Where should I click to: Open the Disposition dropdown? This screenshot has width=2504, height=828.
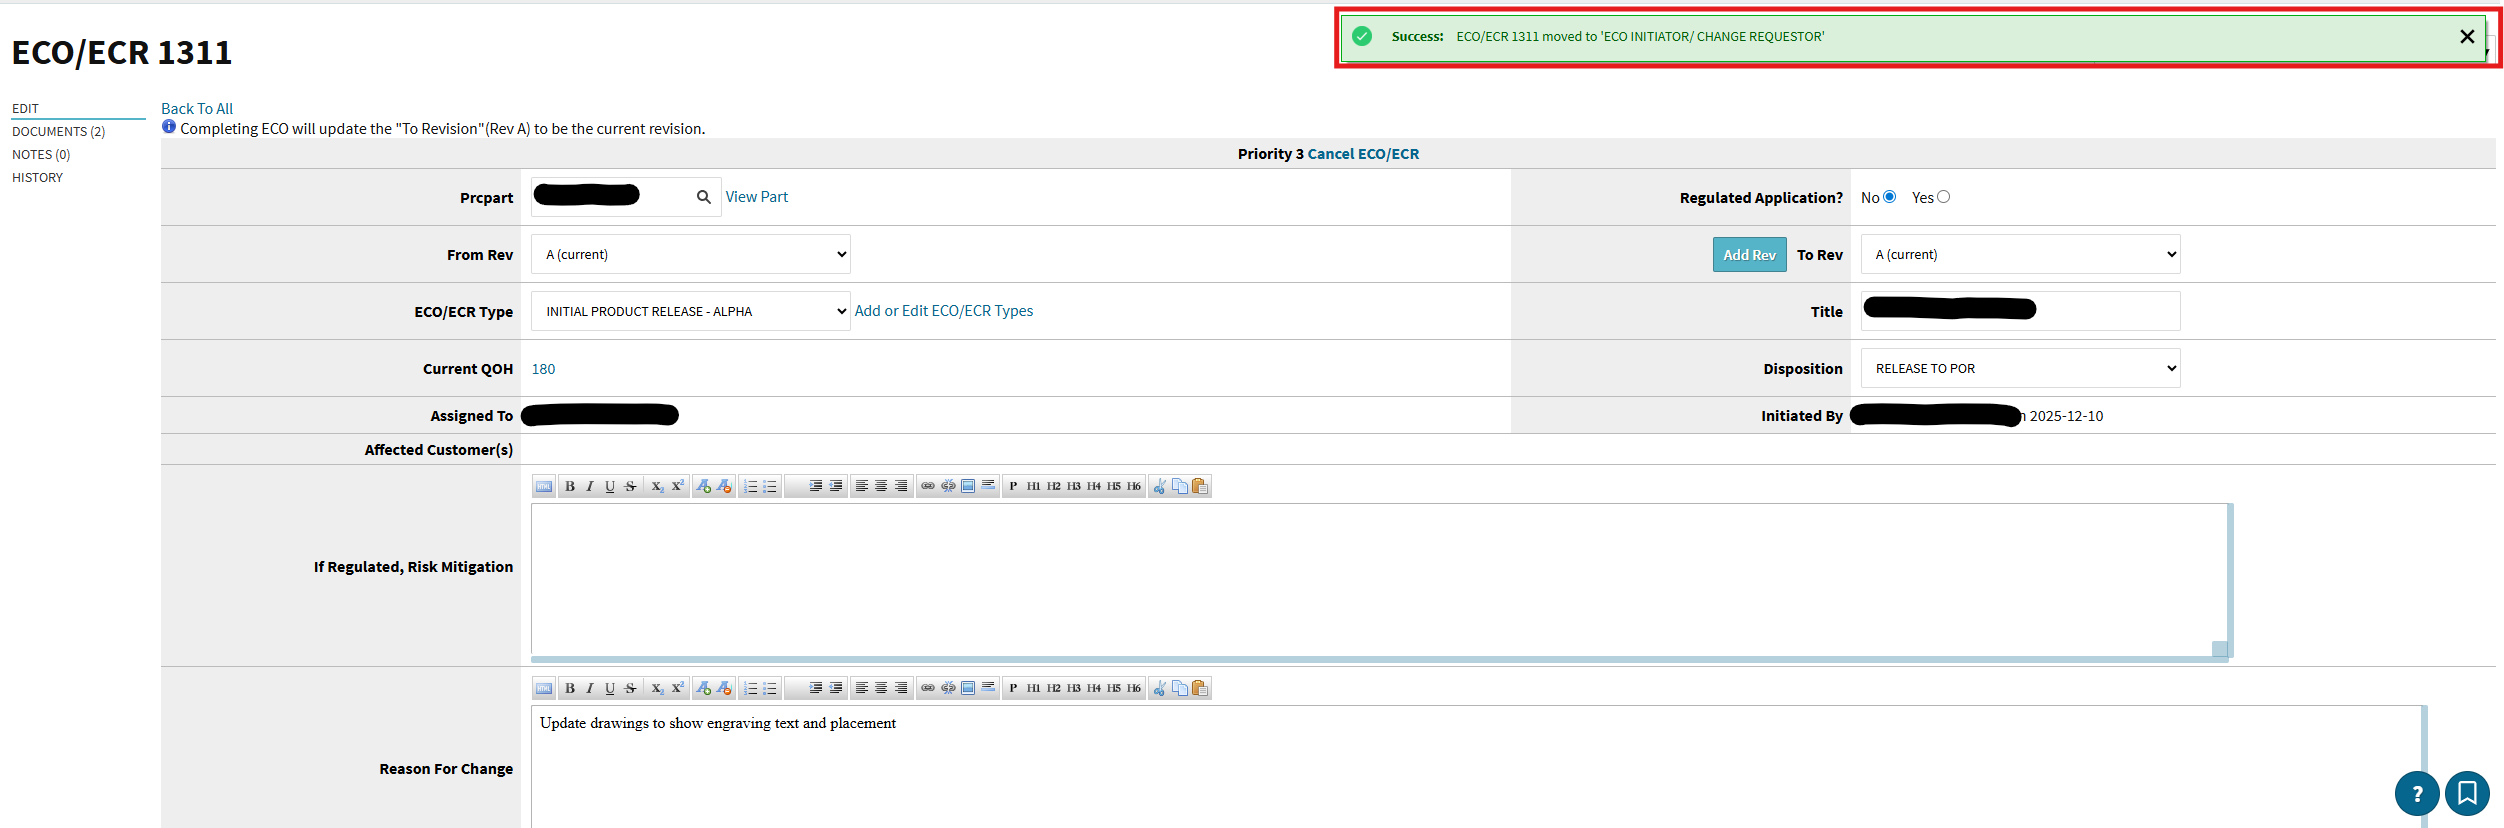2019,369
